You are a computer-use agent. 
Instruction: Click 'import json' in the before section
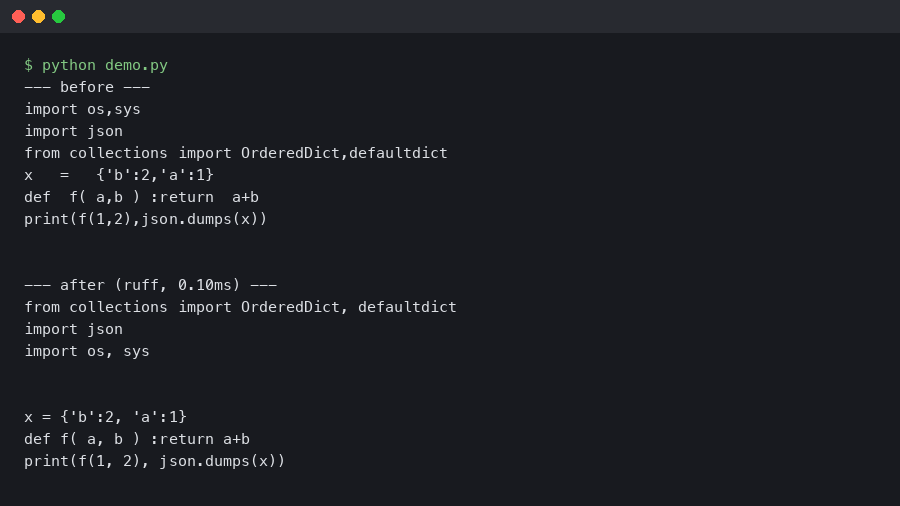tap(73, 131)
